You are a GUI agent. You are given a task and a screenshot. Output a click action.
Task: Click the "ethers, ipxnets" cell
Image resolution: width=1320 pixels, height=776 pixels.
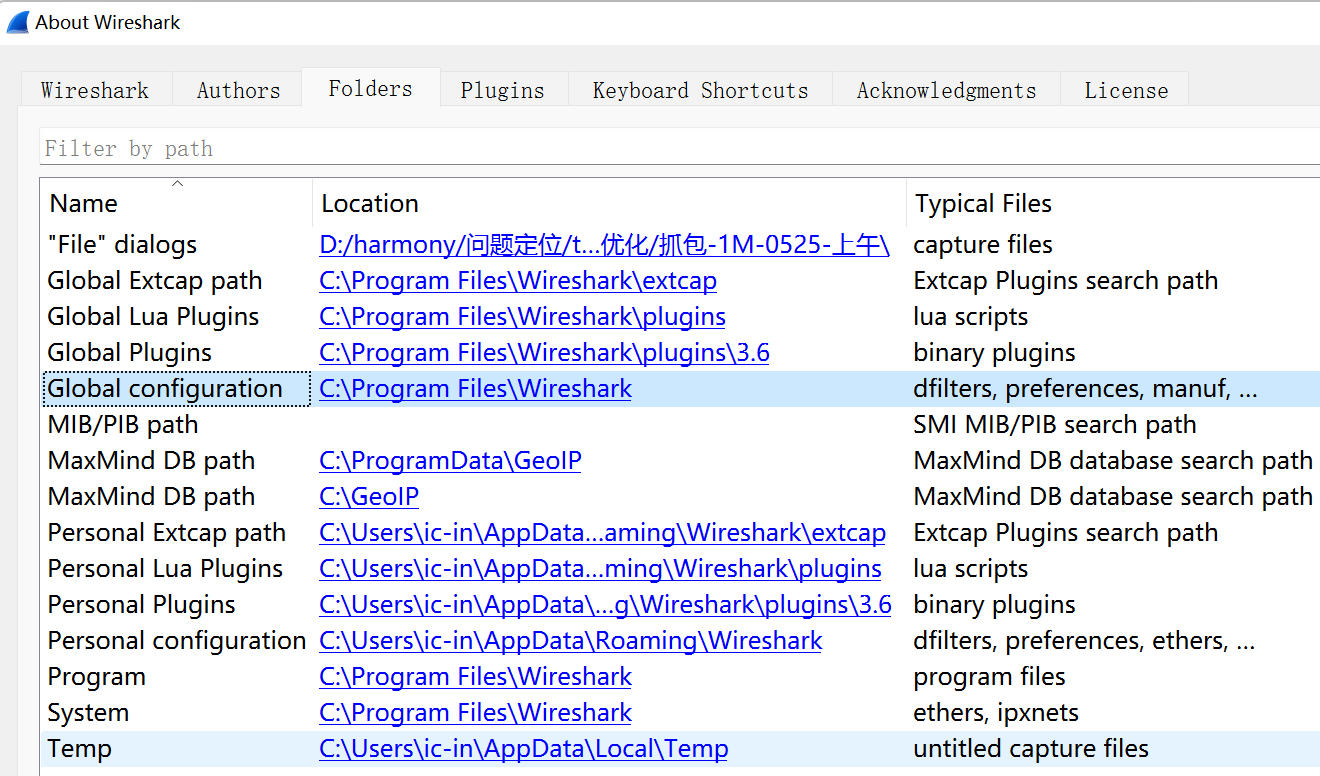coord(996,713)
